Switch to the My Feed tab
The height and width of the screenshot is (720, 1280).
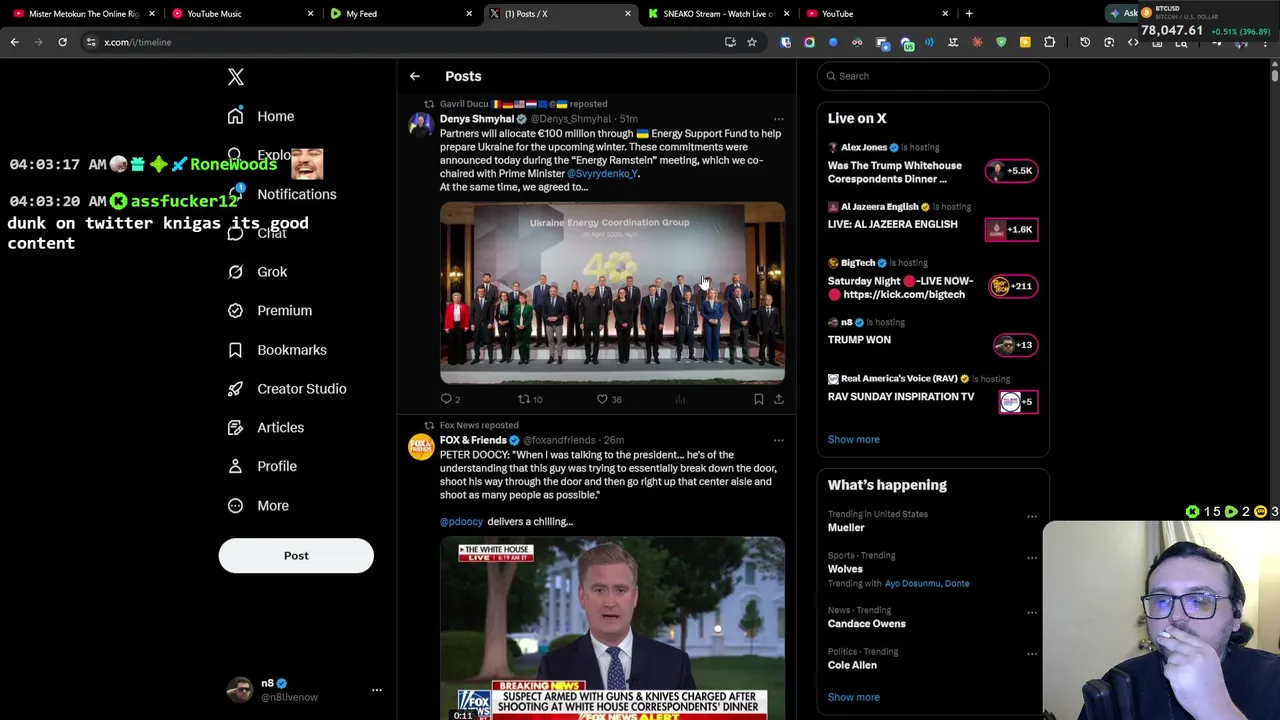pyautogui.click(x=400, y=14)
